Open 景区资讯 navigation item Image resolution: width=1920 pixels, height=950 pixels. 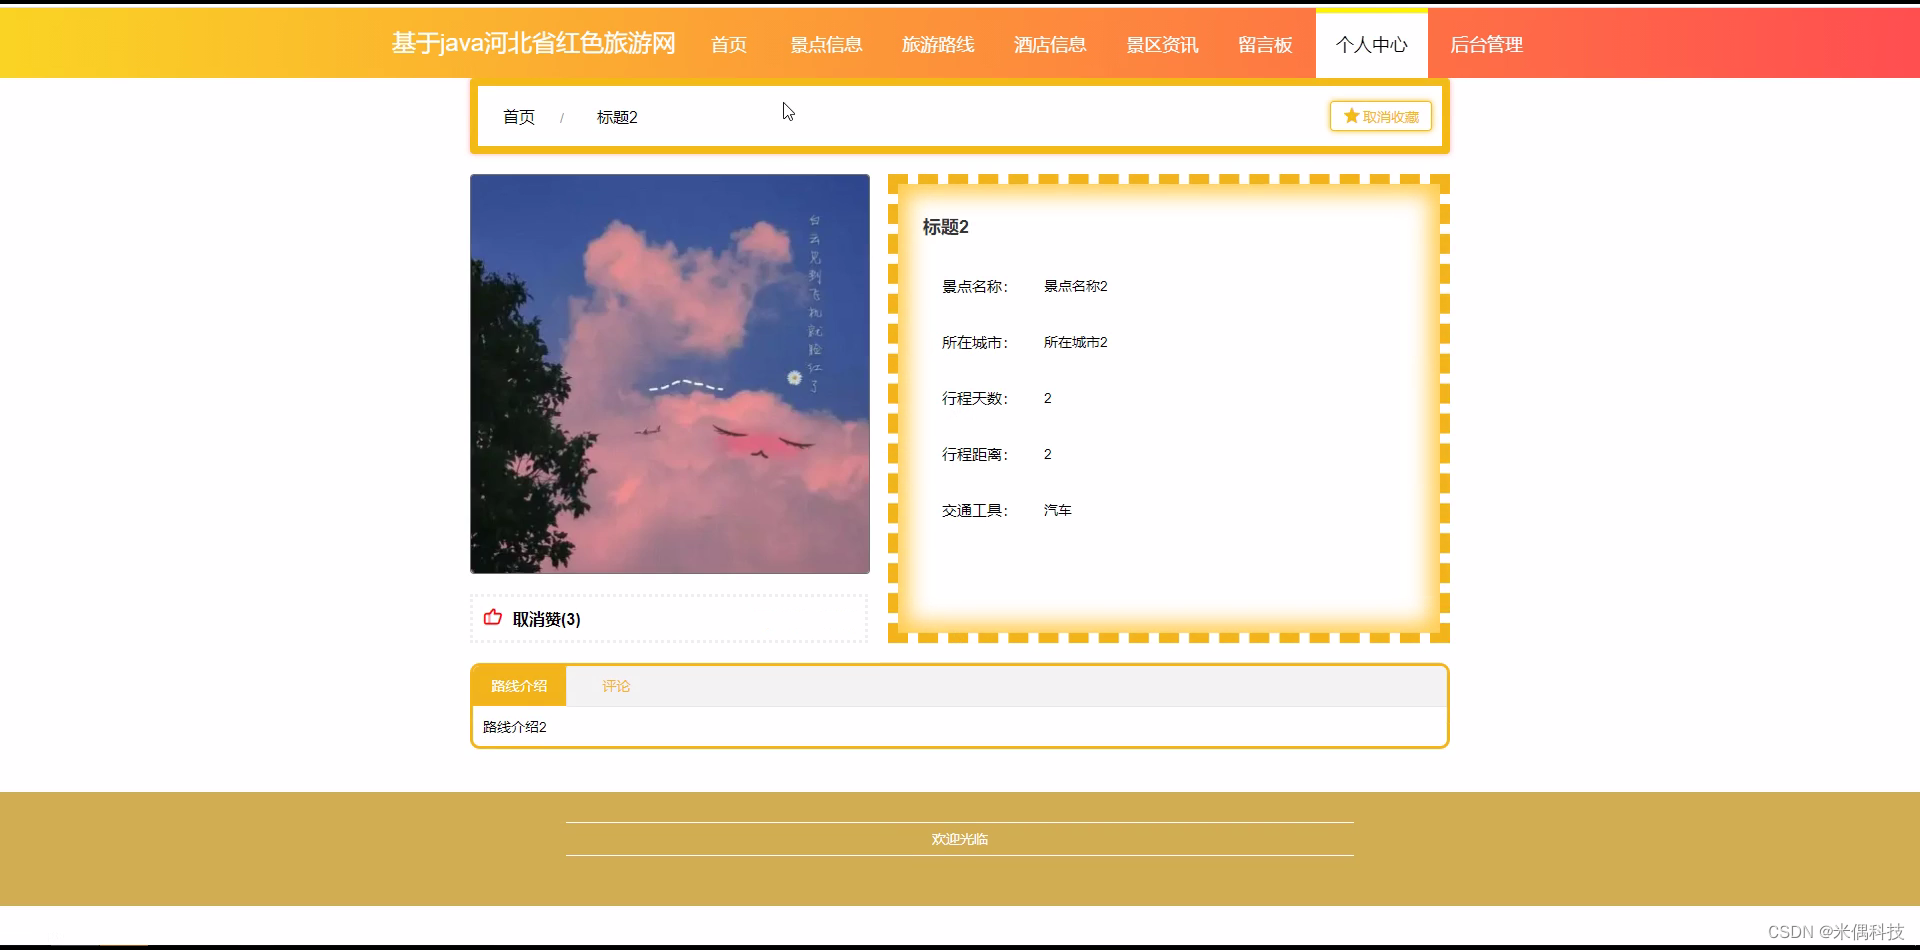(x=1162, y=44)
